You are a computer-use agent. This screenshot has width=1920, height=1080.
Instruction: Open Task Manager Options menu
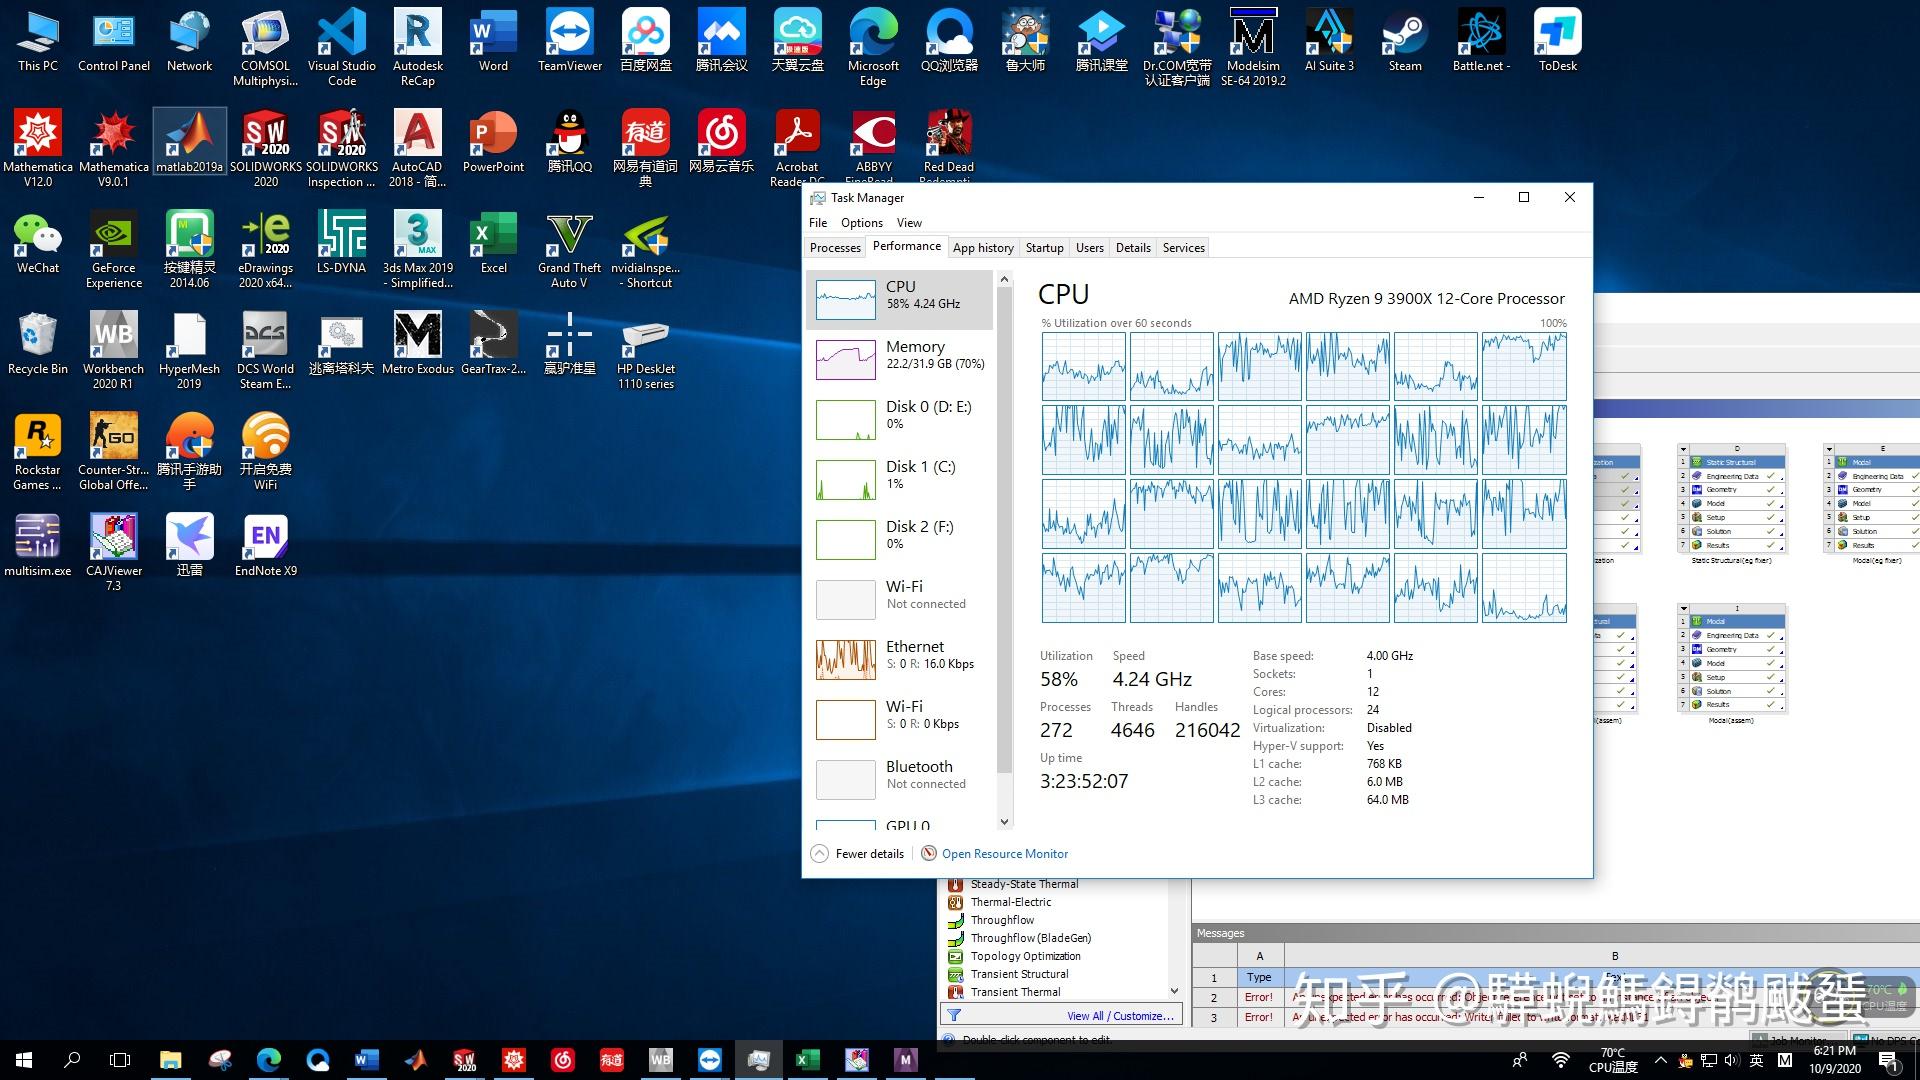coord(861,223)
